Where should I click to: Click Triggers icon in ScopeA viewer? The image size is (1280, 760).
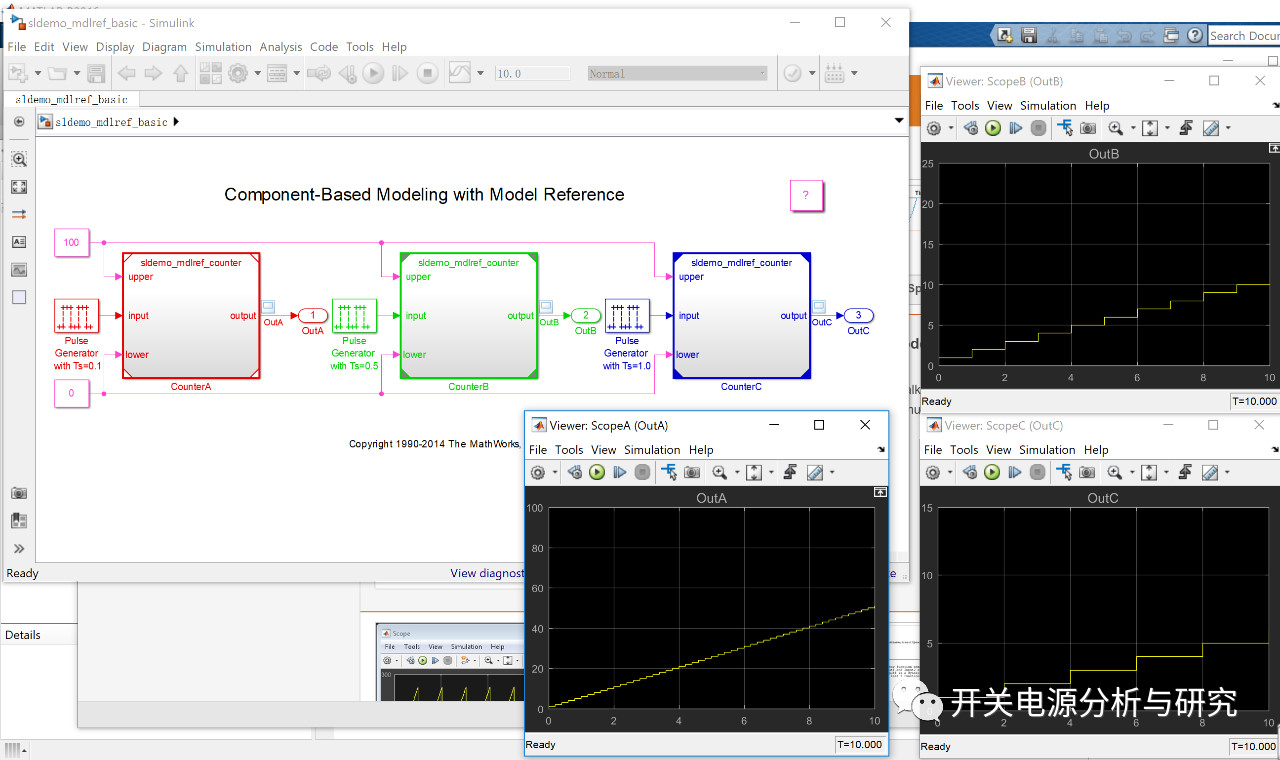790,472
